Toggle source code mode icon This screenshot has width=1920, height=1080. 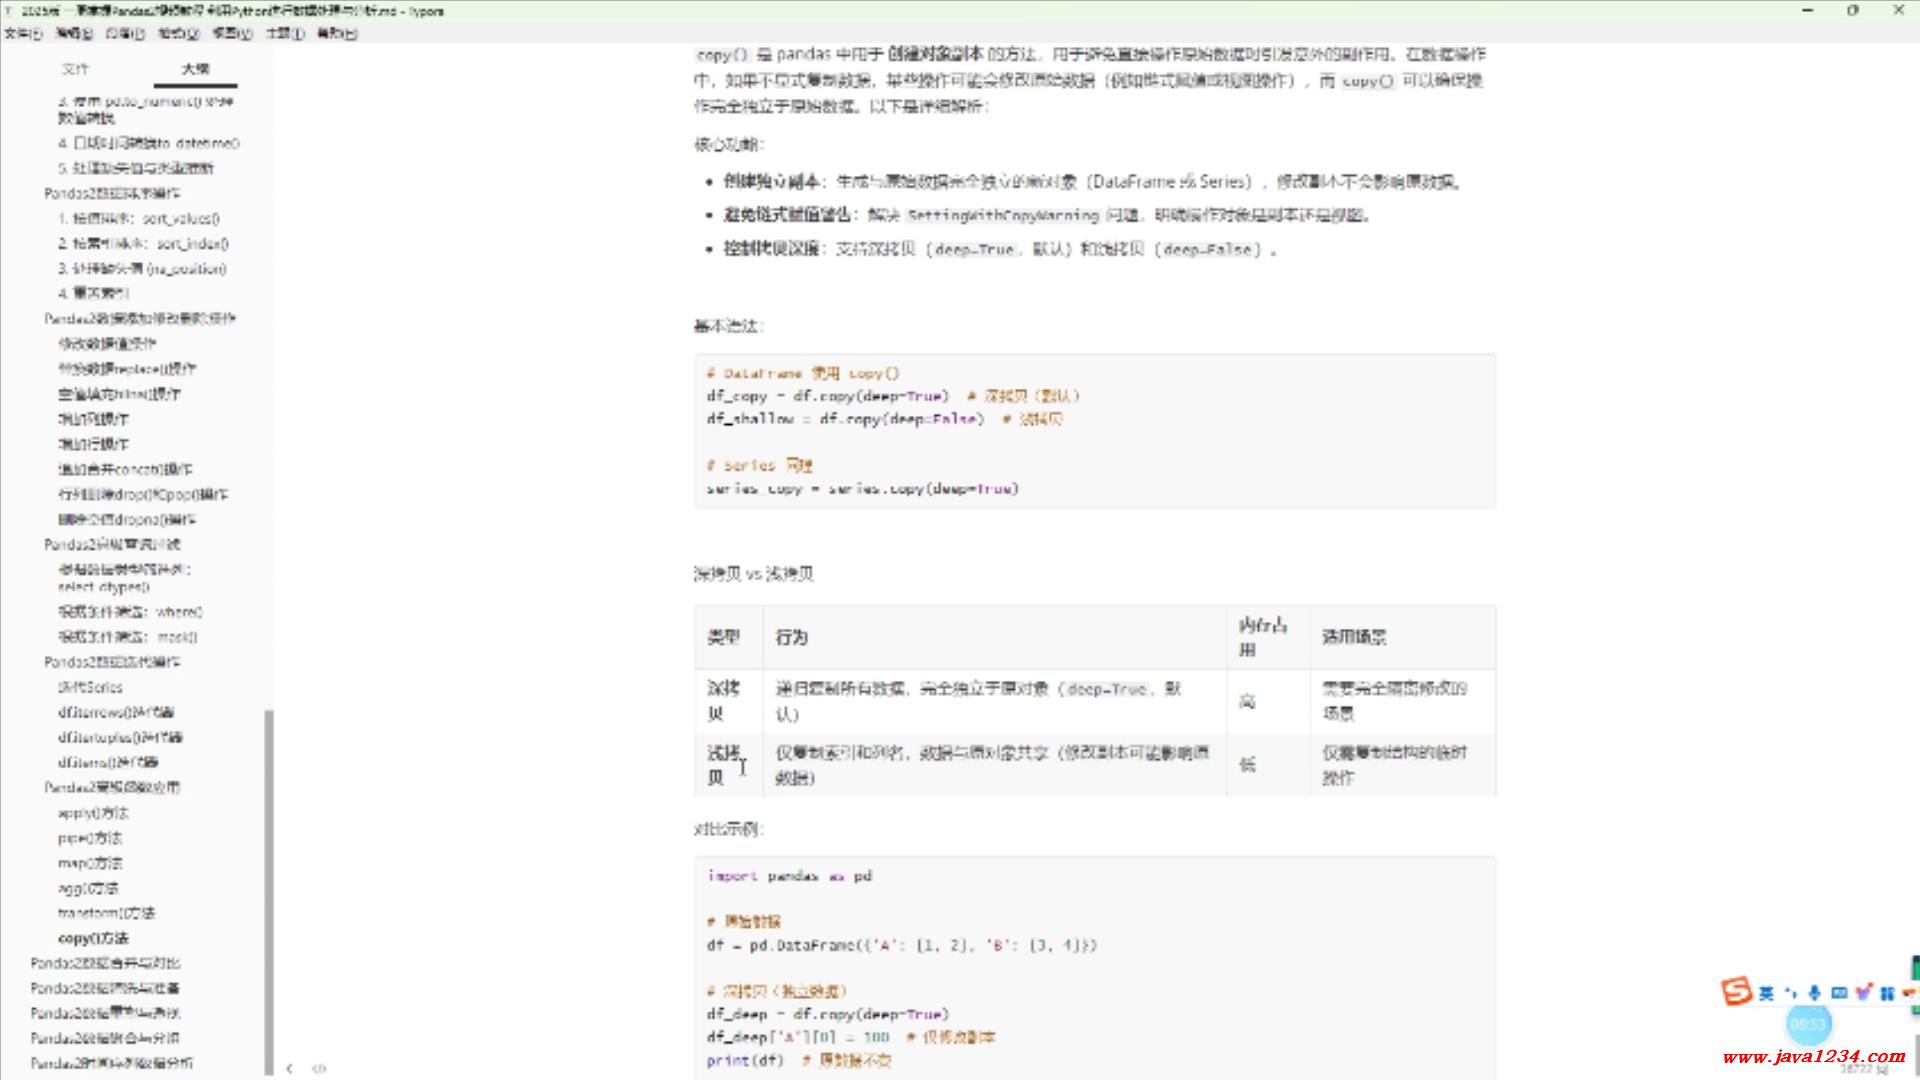tap(319, 1068)
